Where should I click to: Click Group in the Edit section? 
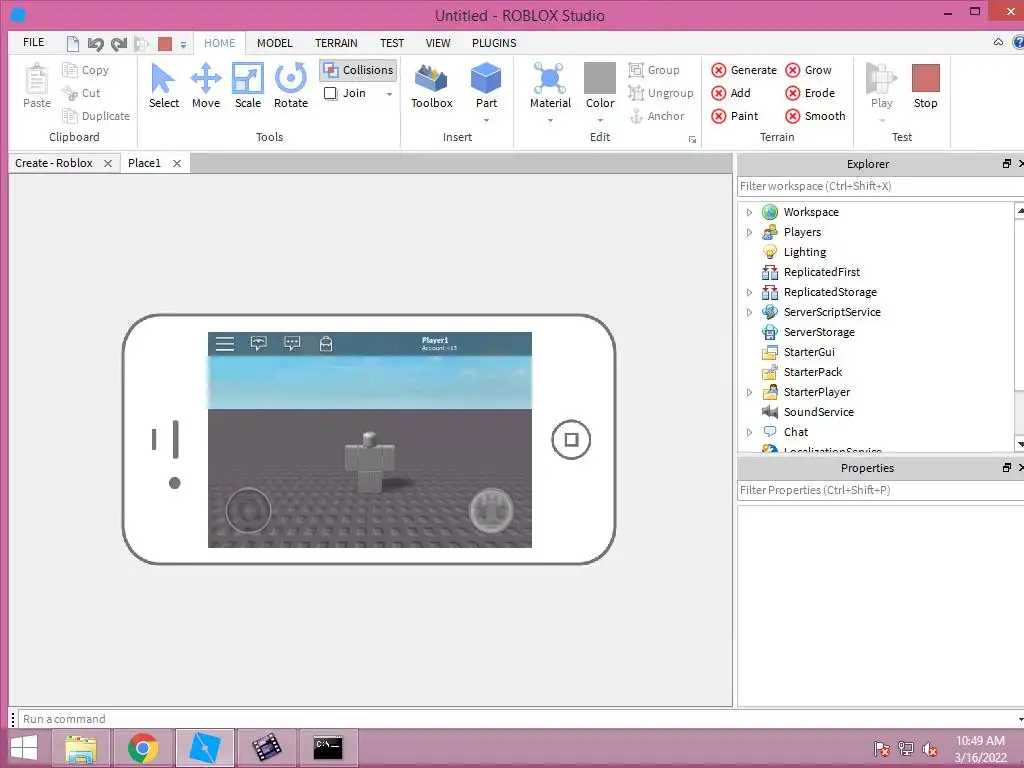pyautogui.click(x=654, y=70)
